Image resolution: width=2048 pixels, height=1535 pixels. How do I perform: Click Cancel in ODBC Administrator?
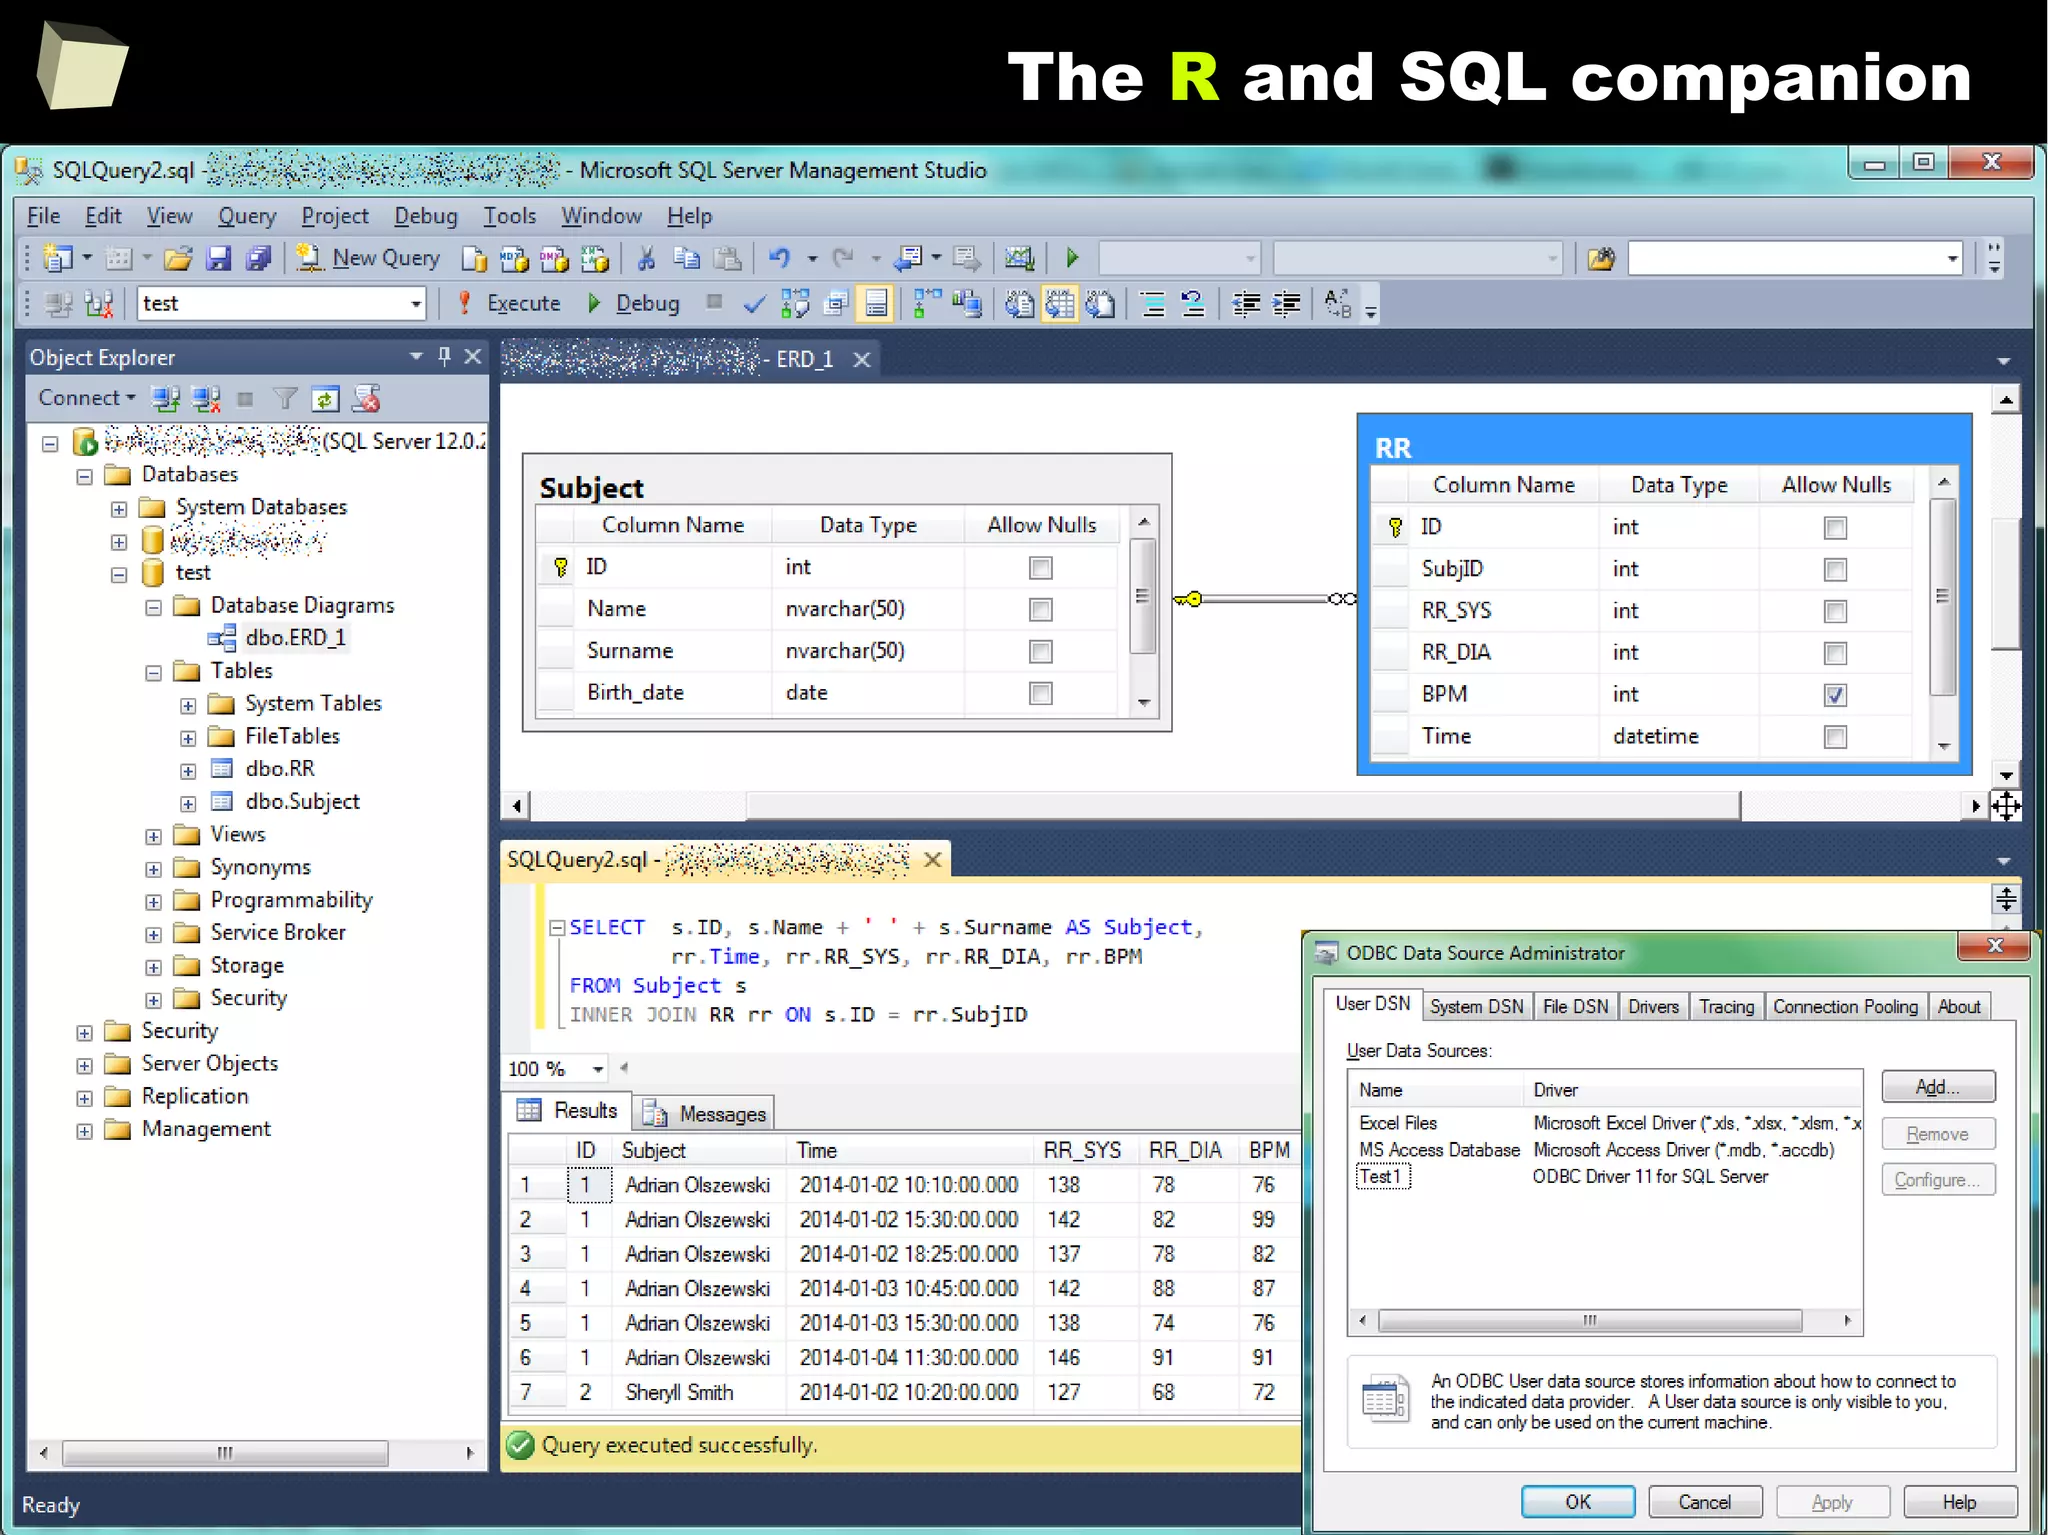click(x=1705, y=1502)
